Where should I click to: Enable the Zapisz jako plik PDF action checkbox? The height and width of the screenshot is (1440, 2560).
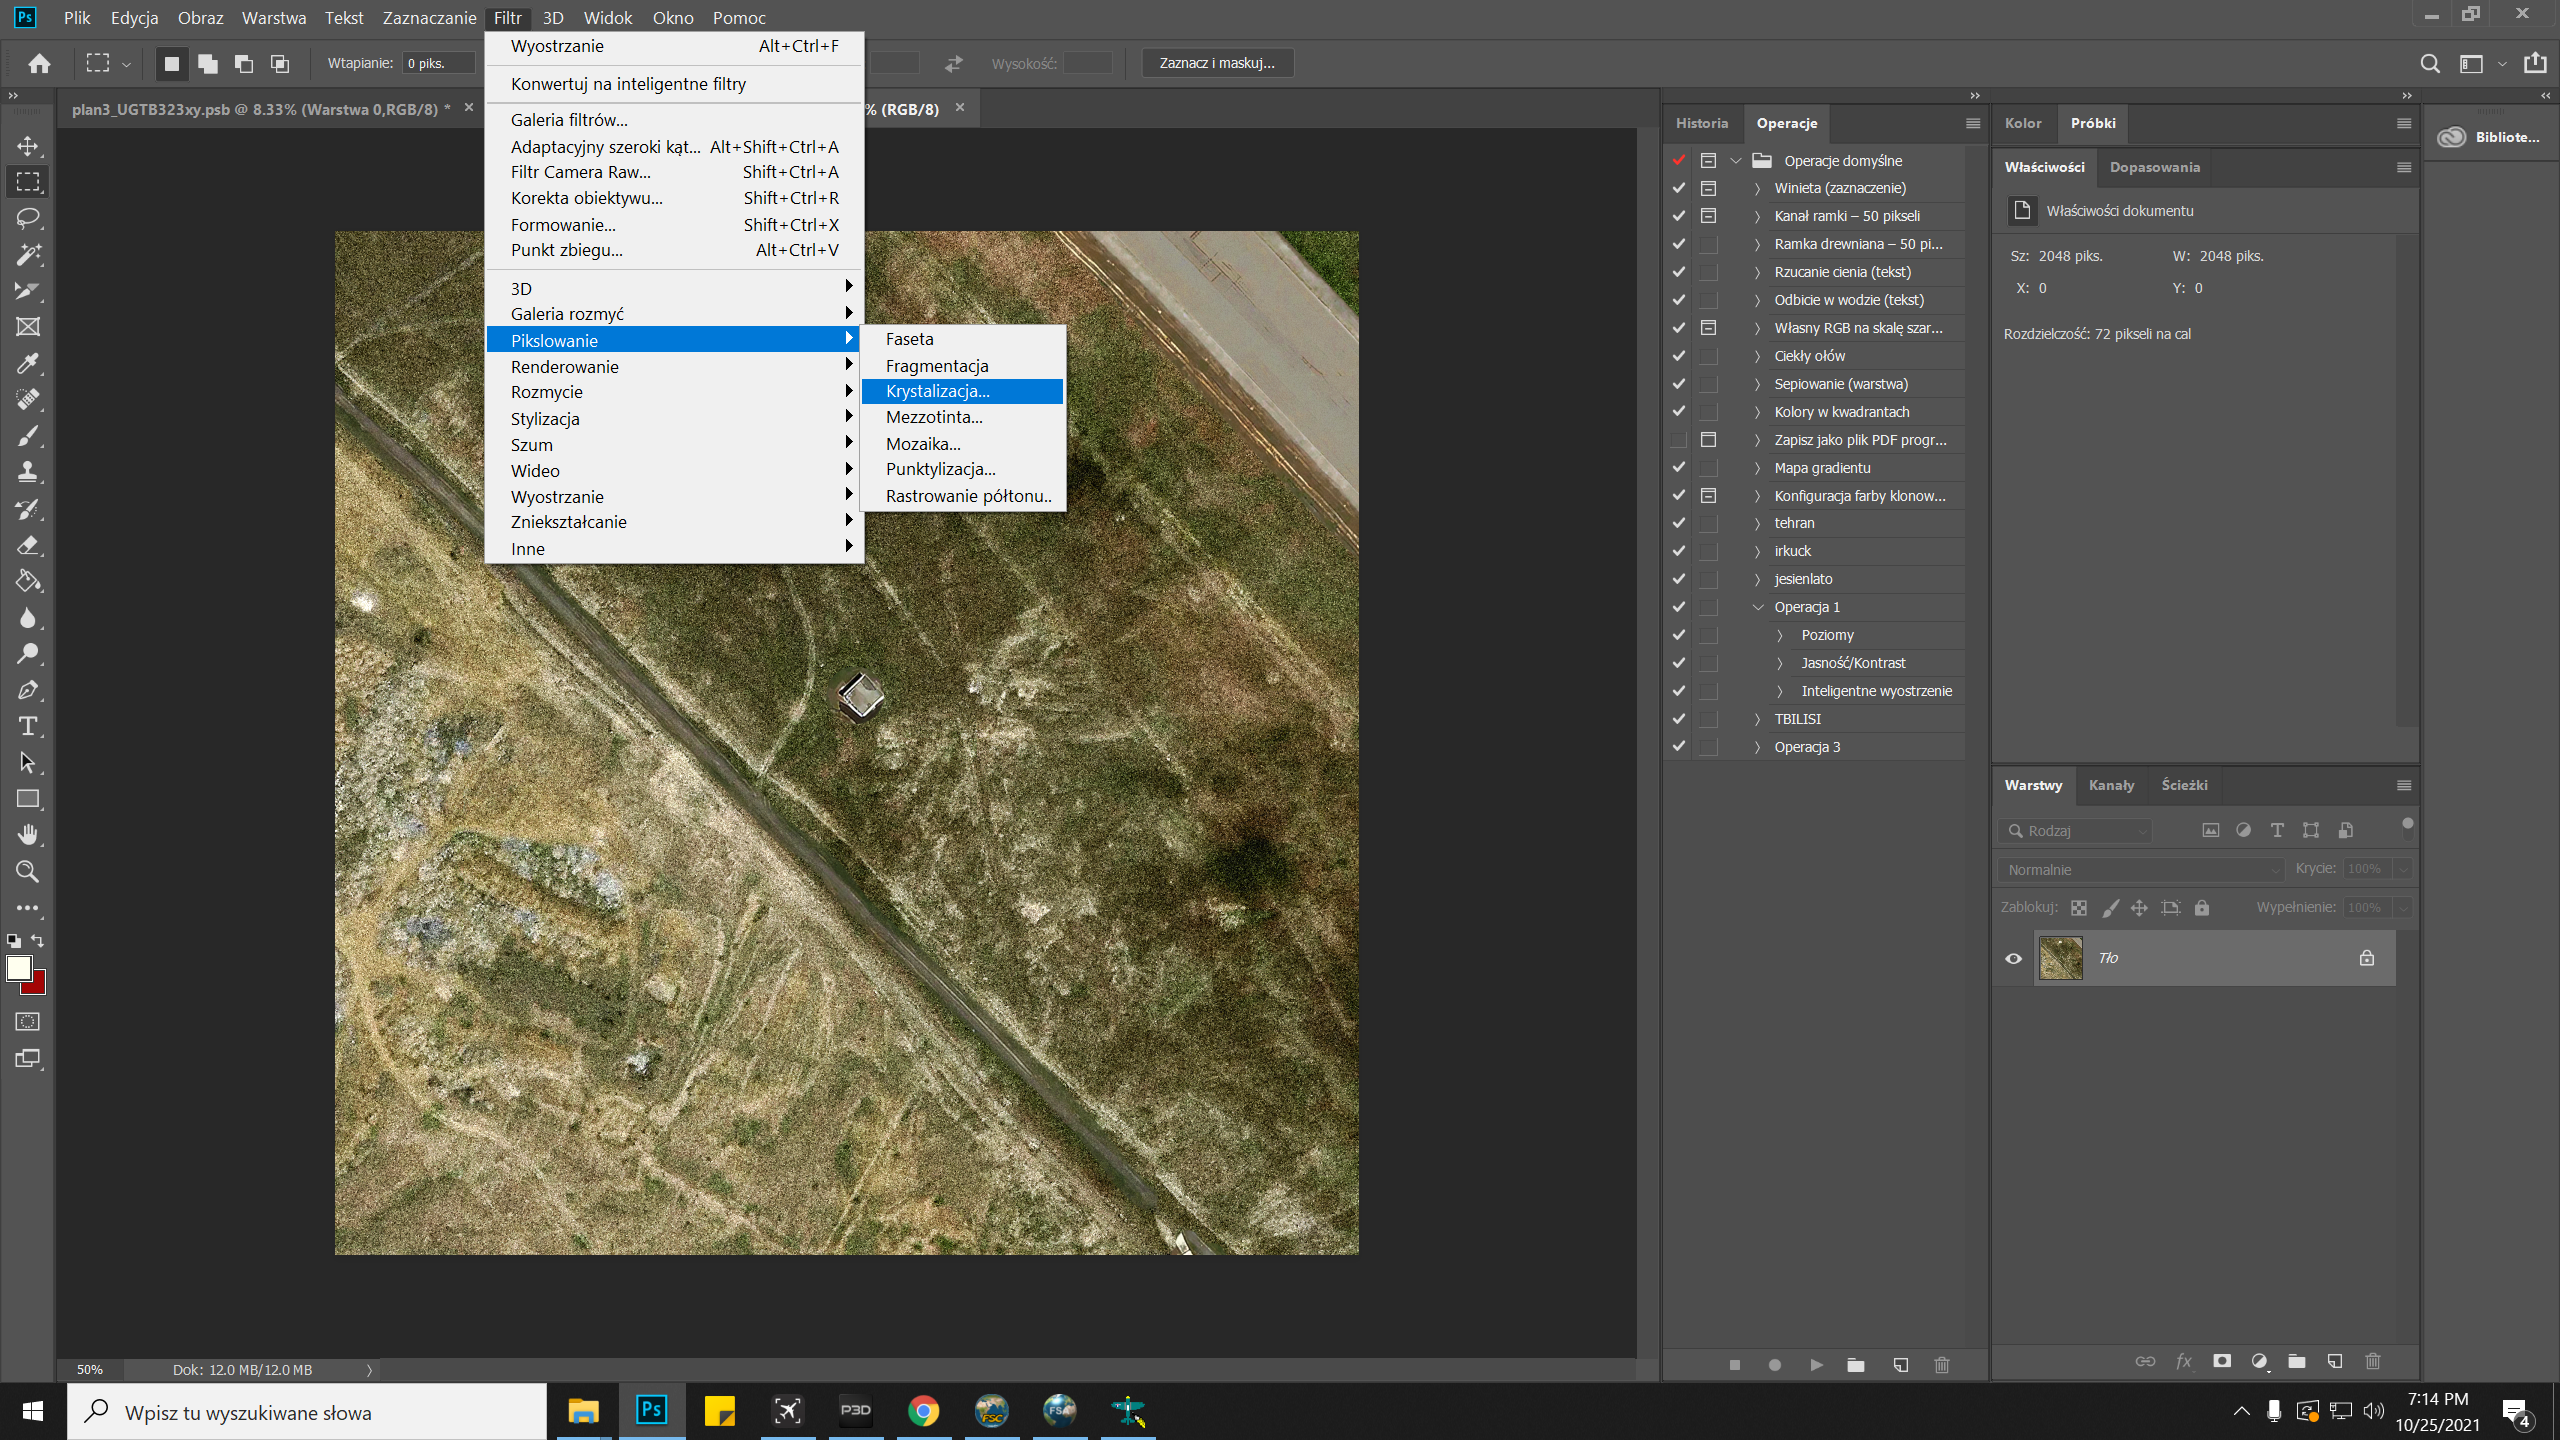pyautogui.click(x=1679, y=440)
